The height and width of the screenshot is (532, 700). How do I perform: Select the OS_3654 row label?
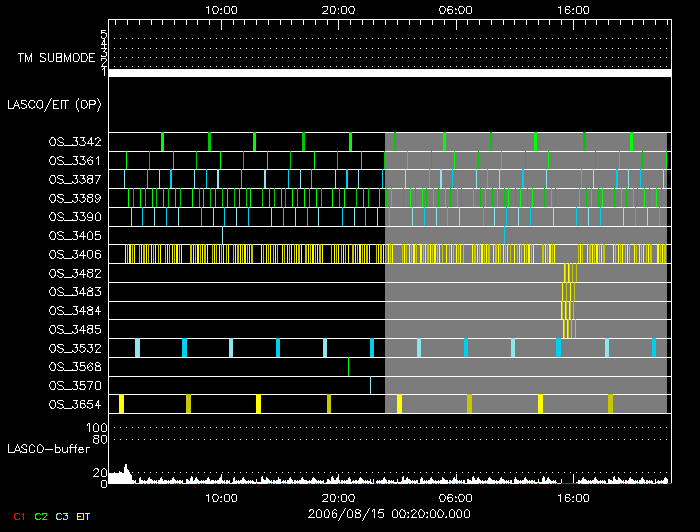coord(75,404)
